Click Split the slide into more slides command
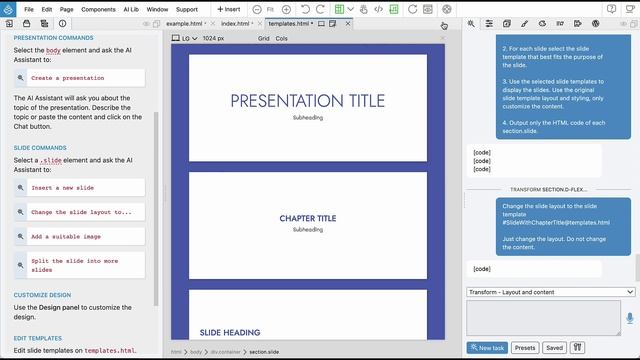Image resolution: width=640 pixels, height=360 pixels. 80,265
